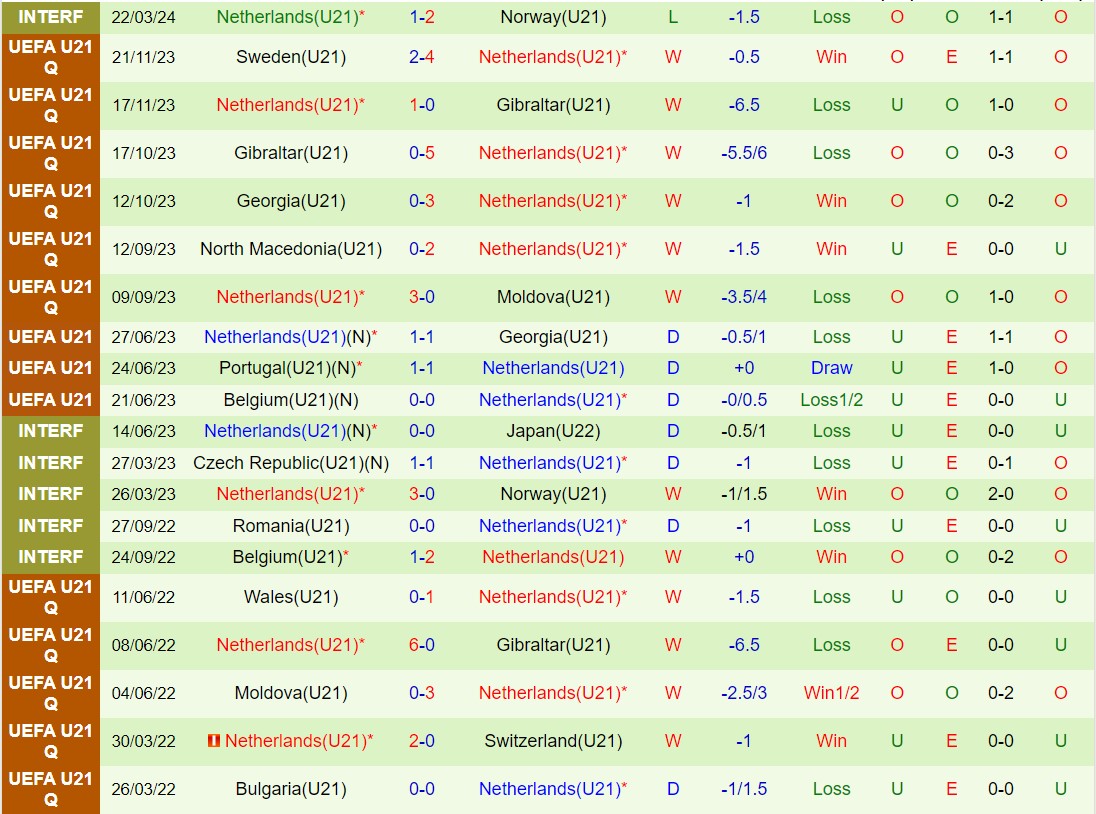
Task: Click the Japan(U22) team name
Action: tap(552, 431)
